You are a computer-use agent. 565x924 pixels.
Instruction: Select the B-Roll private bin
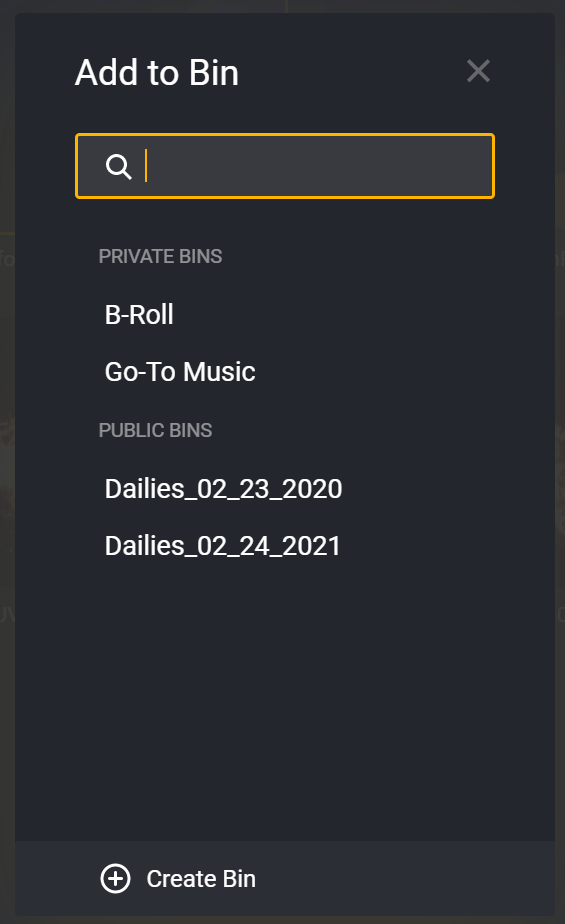[139, 314]
